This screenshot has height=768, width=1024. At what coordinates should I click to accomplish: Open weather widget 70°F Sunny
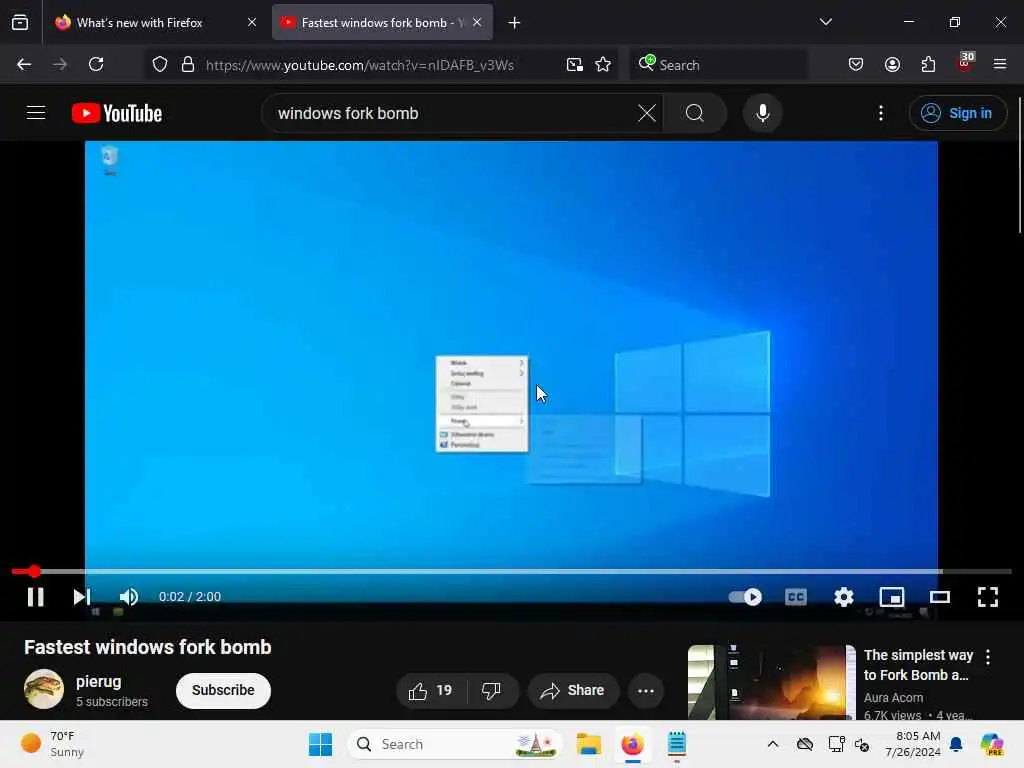(53, 744)
